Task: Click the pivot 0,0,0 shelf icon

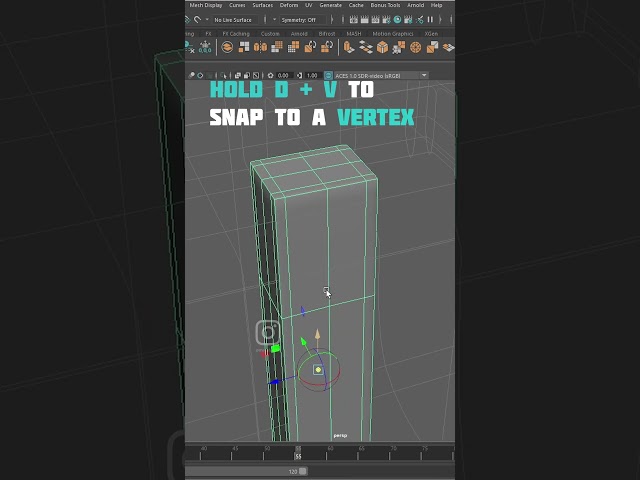Action: (205, 47)
